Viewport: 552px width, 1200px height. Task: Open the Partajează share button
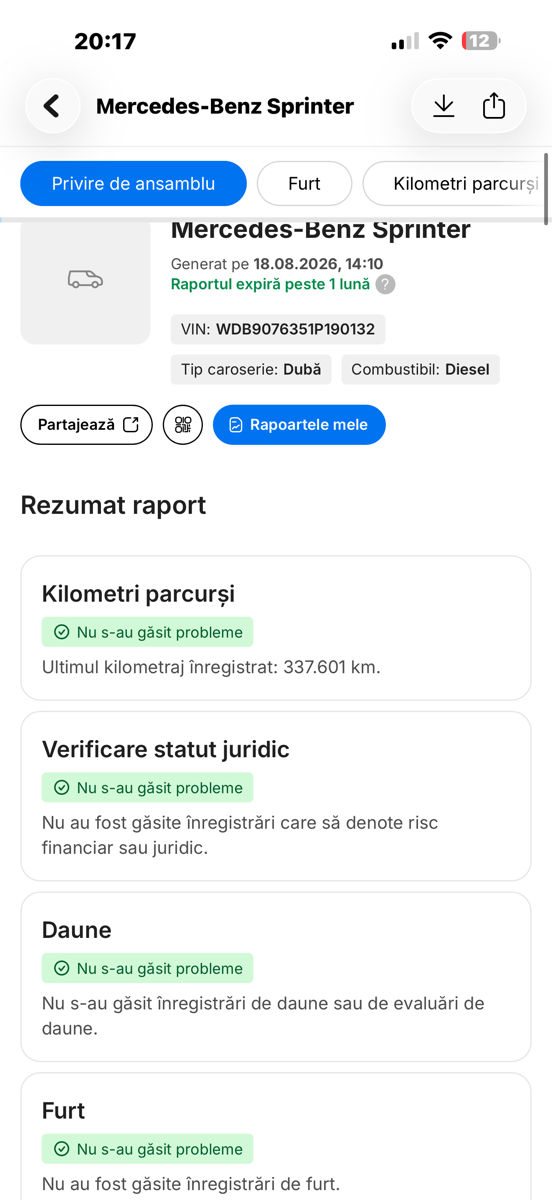pyautogui.click(x=87, y=424)
